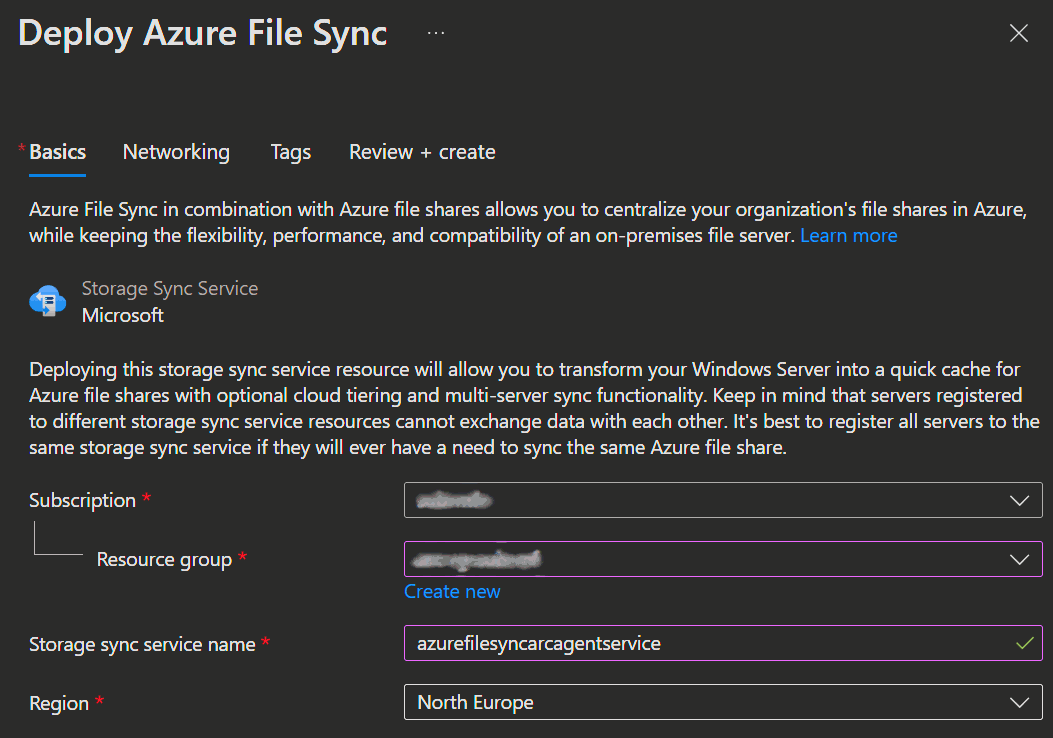The width and height of the screenshot is (1053, 738).
Task: Close the Deploy Azure File Sync blade
Action: (1018, 33)
